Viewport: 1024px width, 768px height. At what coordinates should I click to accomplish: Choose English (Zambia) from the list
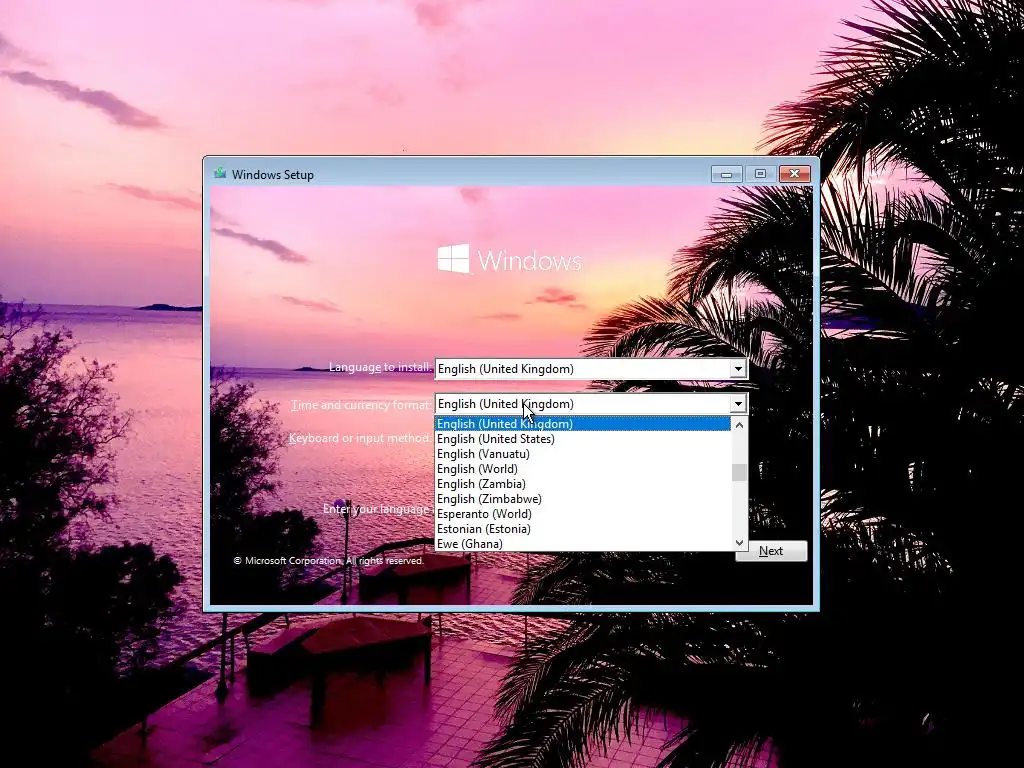click(x=583, y=484)
